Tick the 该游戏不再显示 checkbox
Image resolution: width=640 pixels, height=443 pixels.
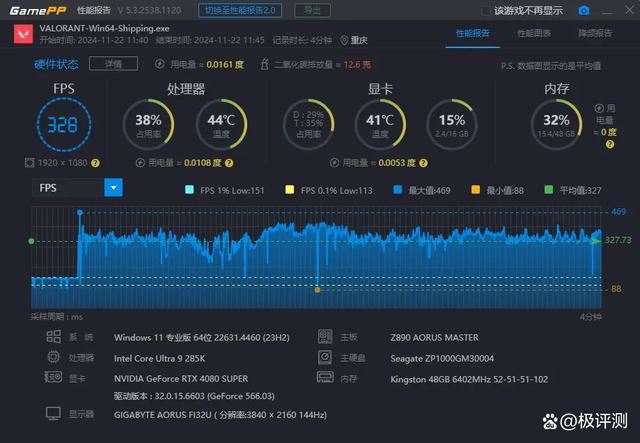pyautogui.click(x=486, y=11)
